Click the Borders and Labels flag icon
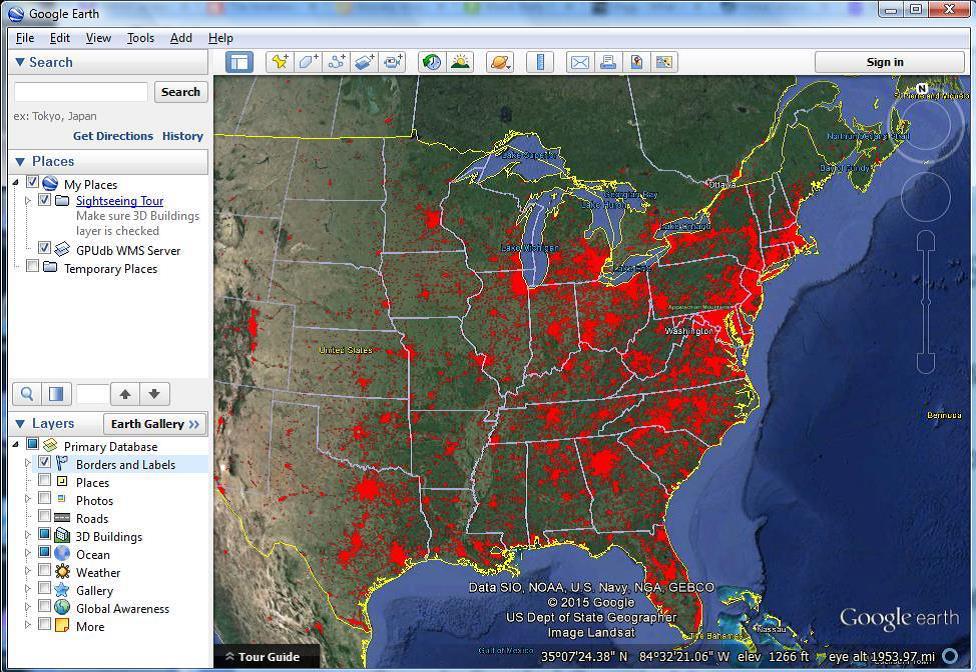Viewport: 976px width, 672px height. pos(62,464)
